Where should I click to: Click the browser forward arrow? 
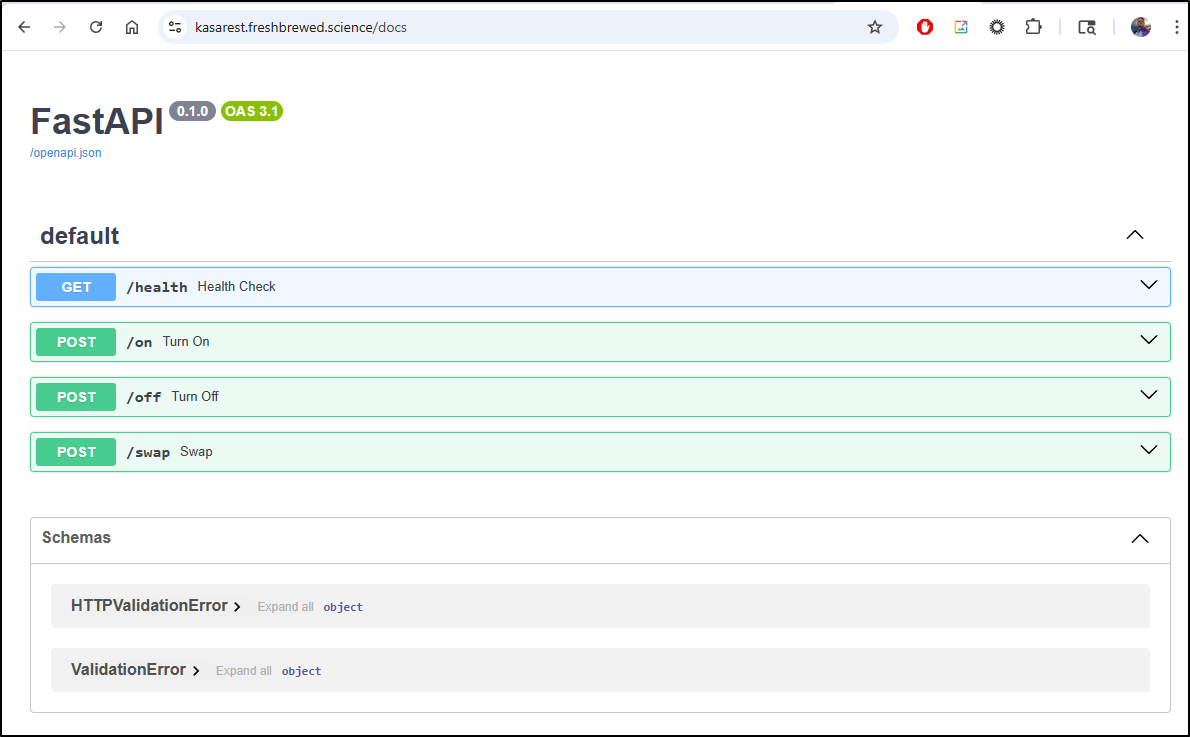(x=60, y=27)
